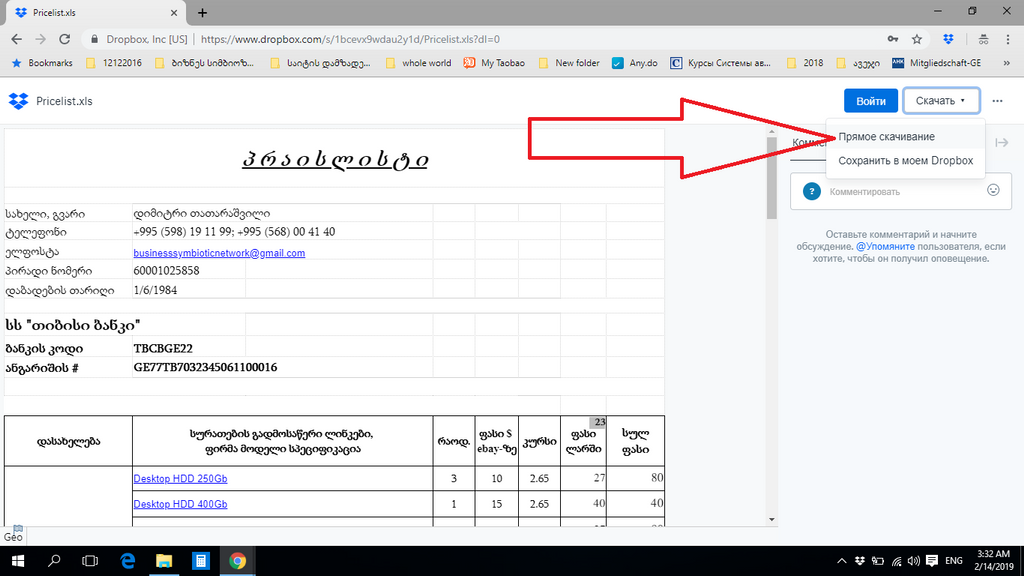Open emoji picker in comment box

click(x=993, y=190)
